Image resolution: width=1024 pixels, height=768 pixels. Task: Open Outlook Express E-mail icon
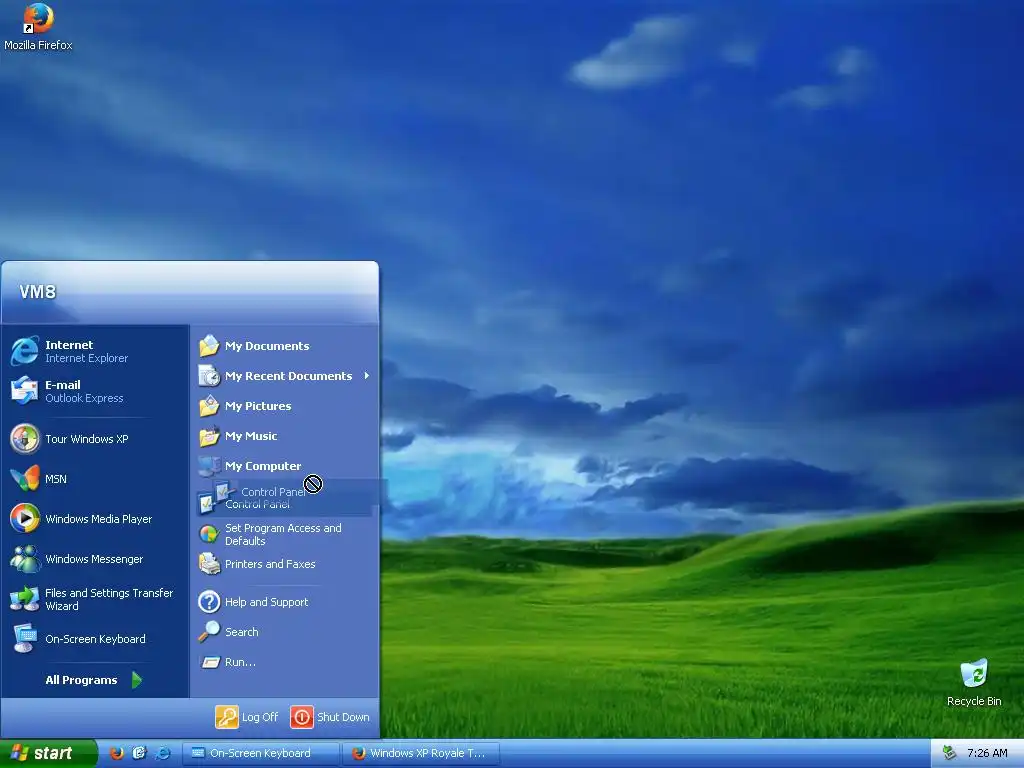click(x=25, y=391)
